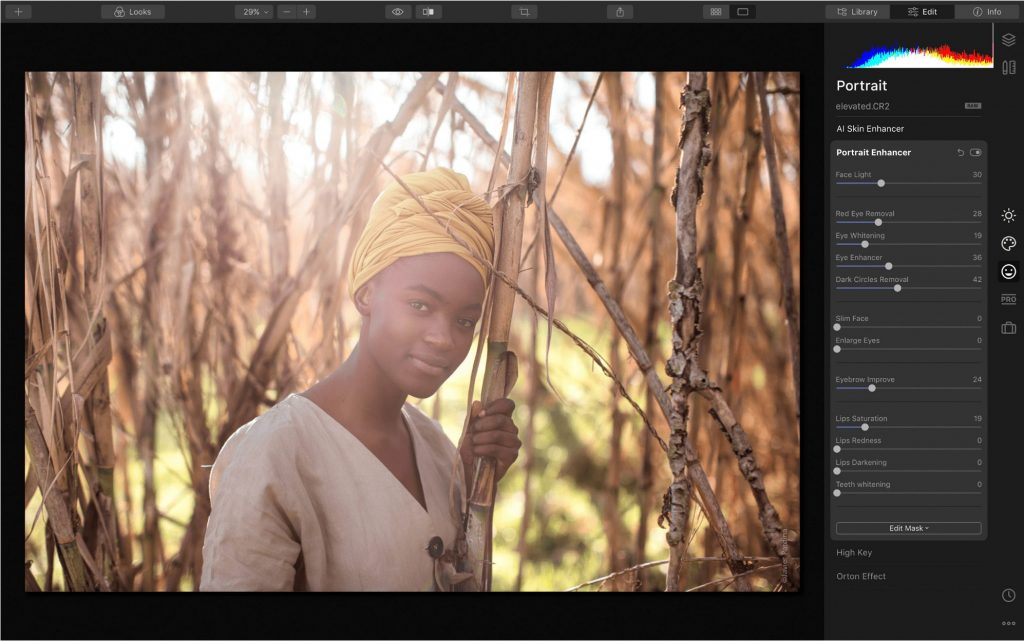The image size is (1024, 641).
Task: Toggle Portrait Enhancer on/off switch
Action: click(x=975, y=152)
